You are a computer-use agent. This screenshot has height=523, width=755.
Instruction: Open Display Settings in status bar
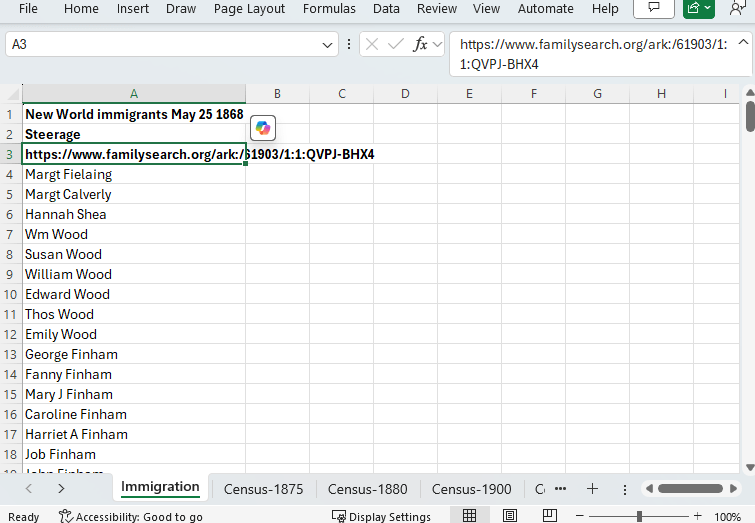click(x=381, y=516)
